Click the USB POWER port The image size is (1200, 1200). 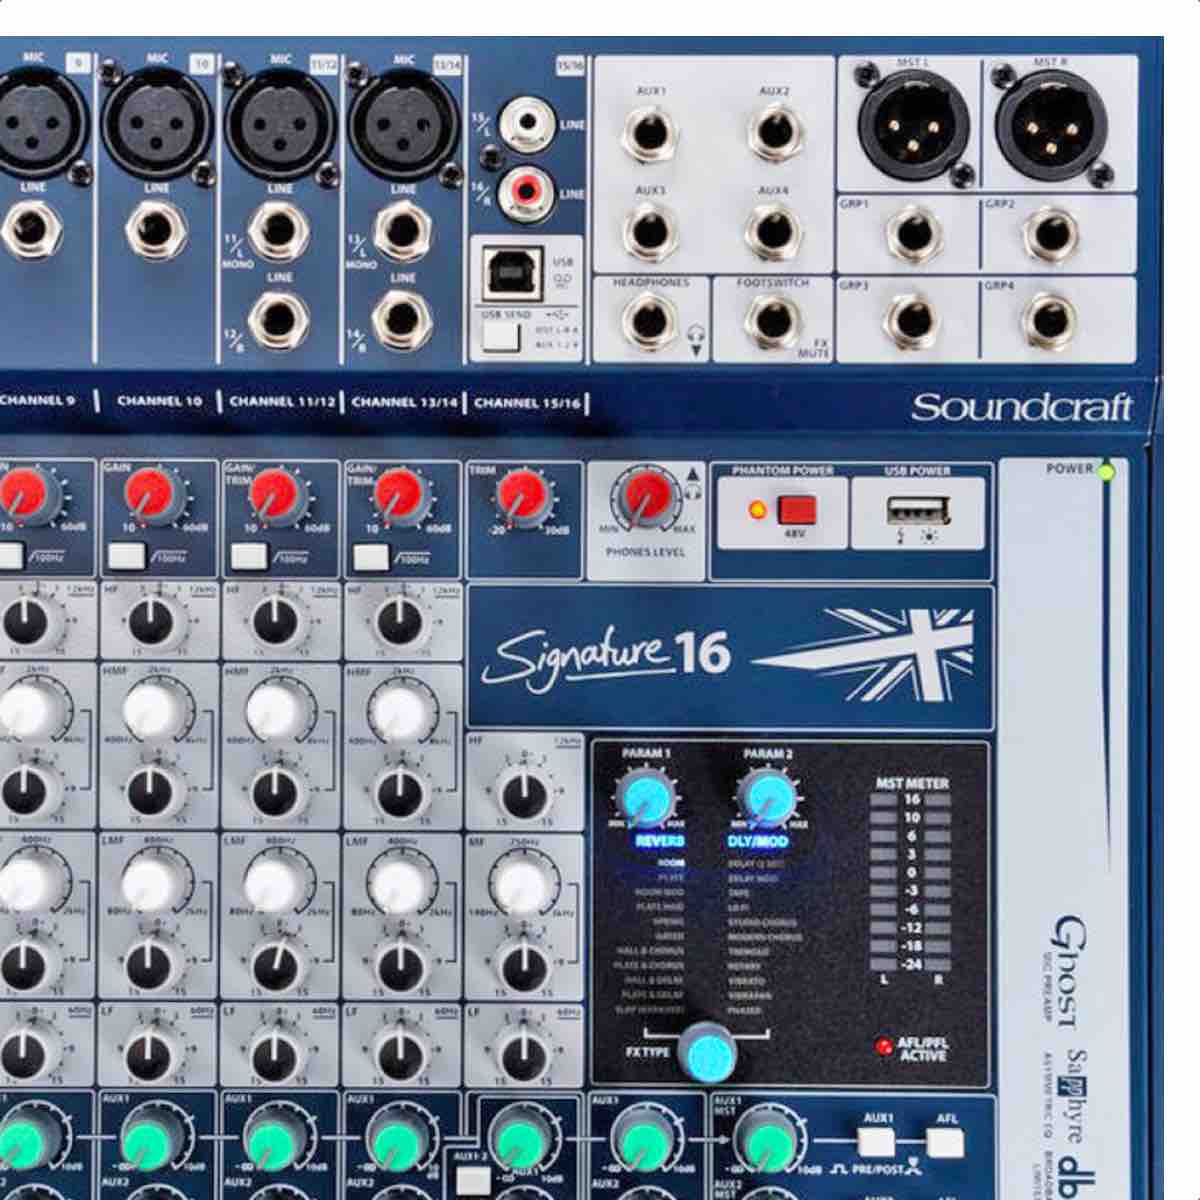pos(918,511)
